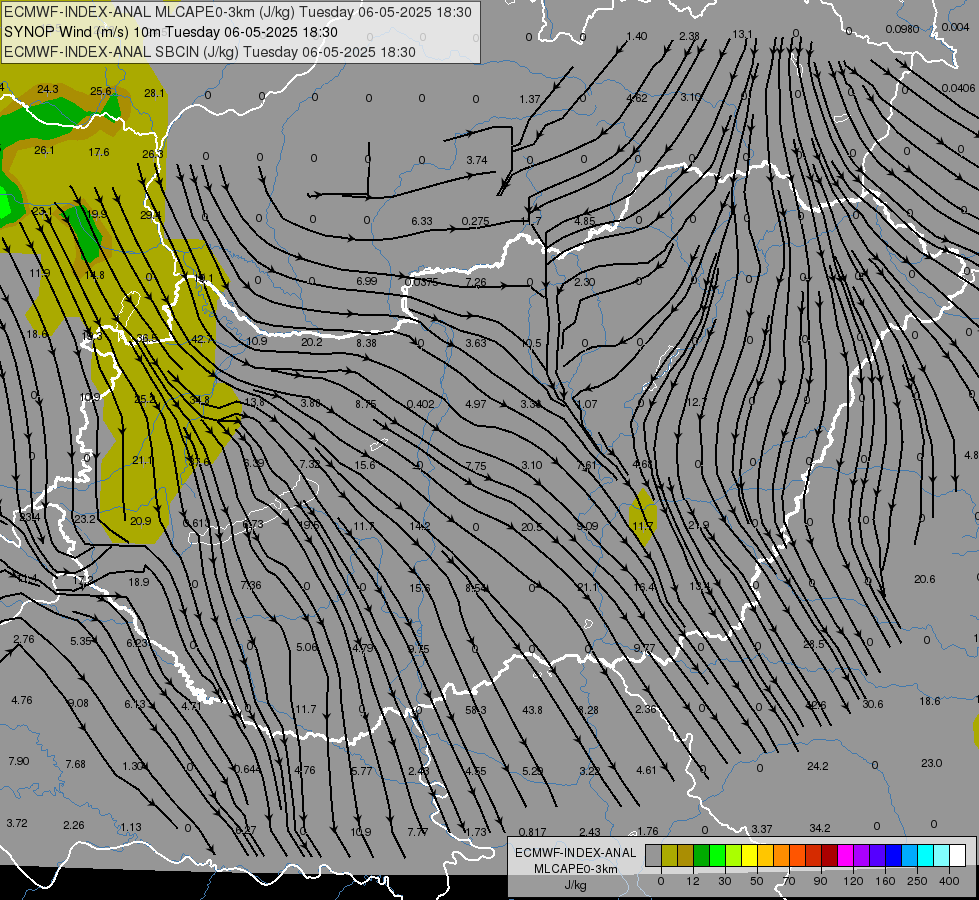Click the legend tick label '12'
The width and height of the screenshot is (979, 900).
point(693,881)
